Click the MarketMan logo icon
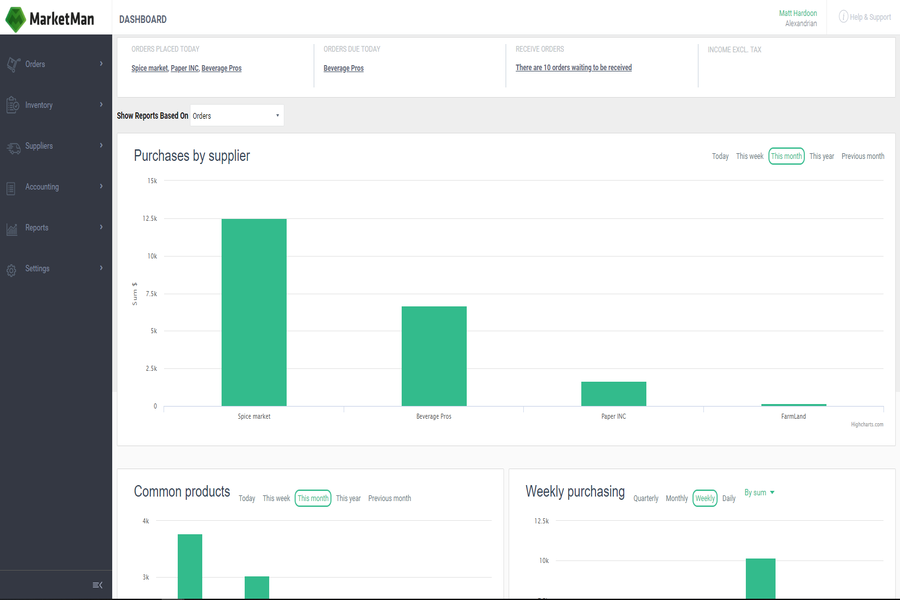The image size is (900, 600). click(15, 19)
